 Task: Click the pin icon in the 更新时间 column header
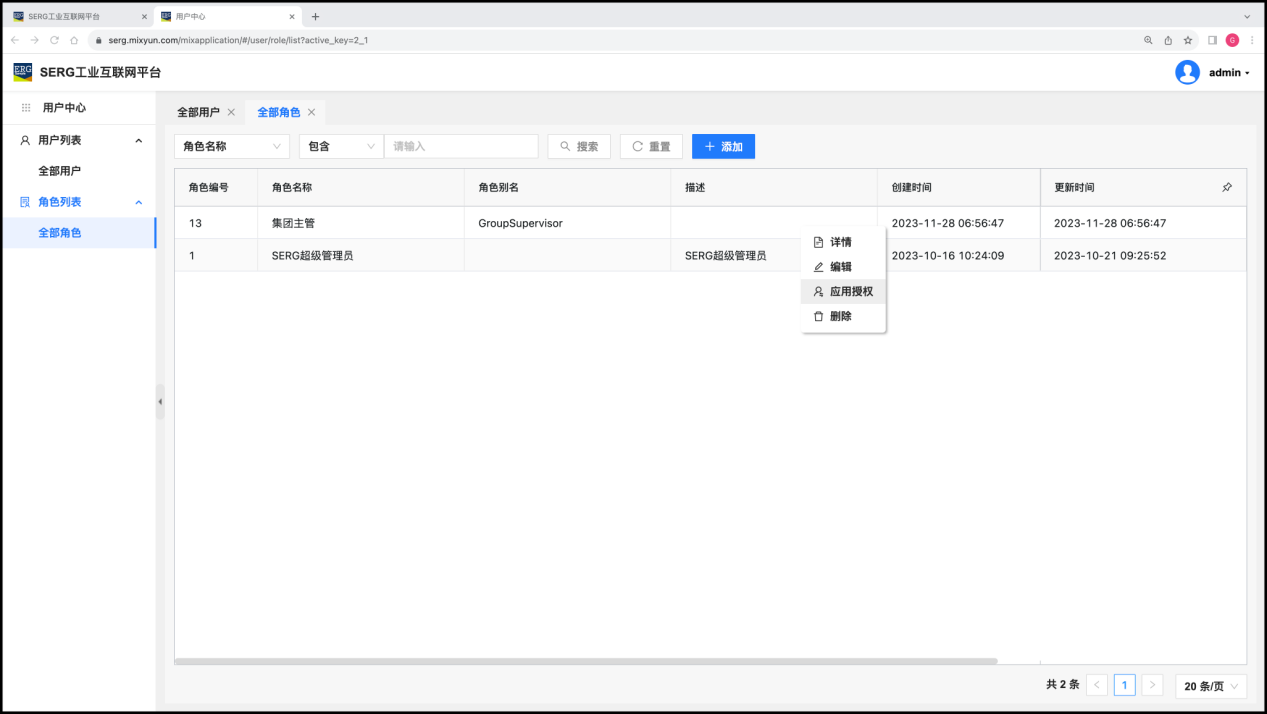point(1227,188)
